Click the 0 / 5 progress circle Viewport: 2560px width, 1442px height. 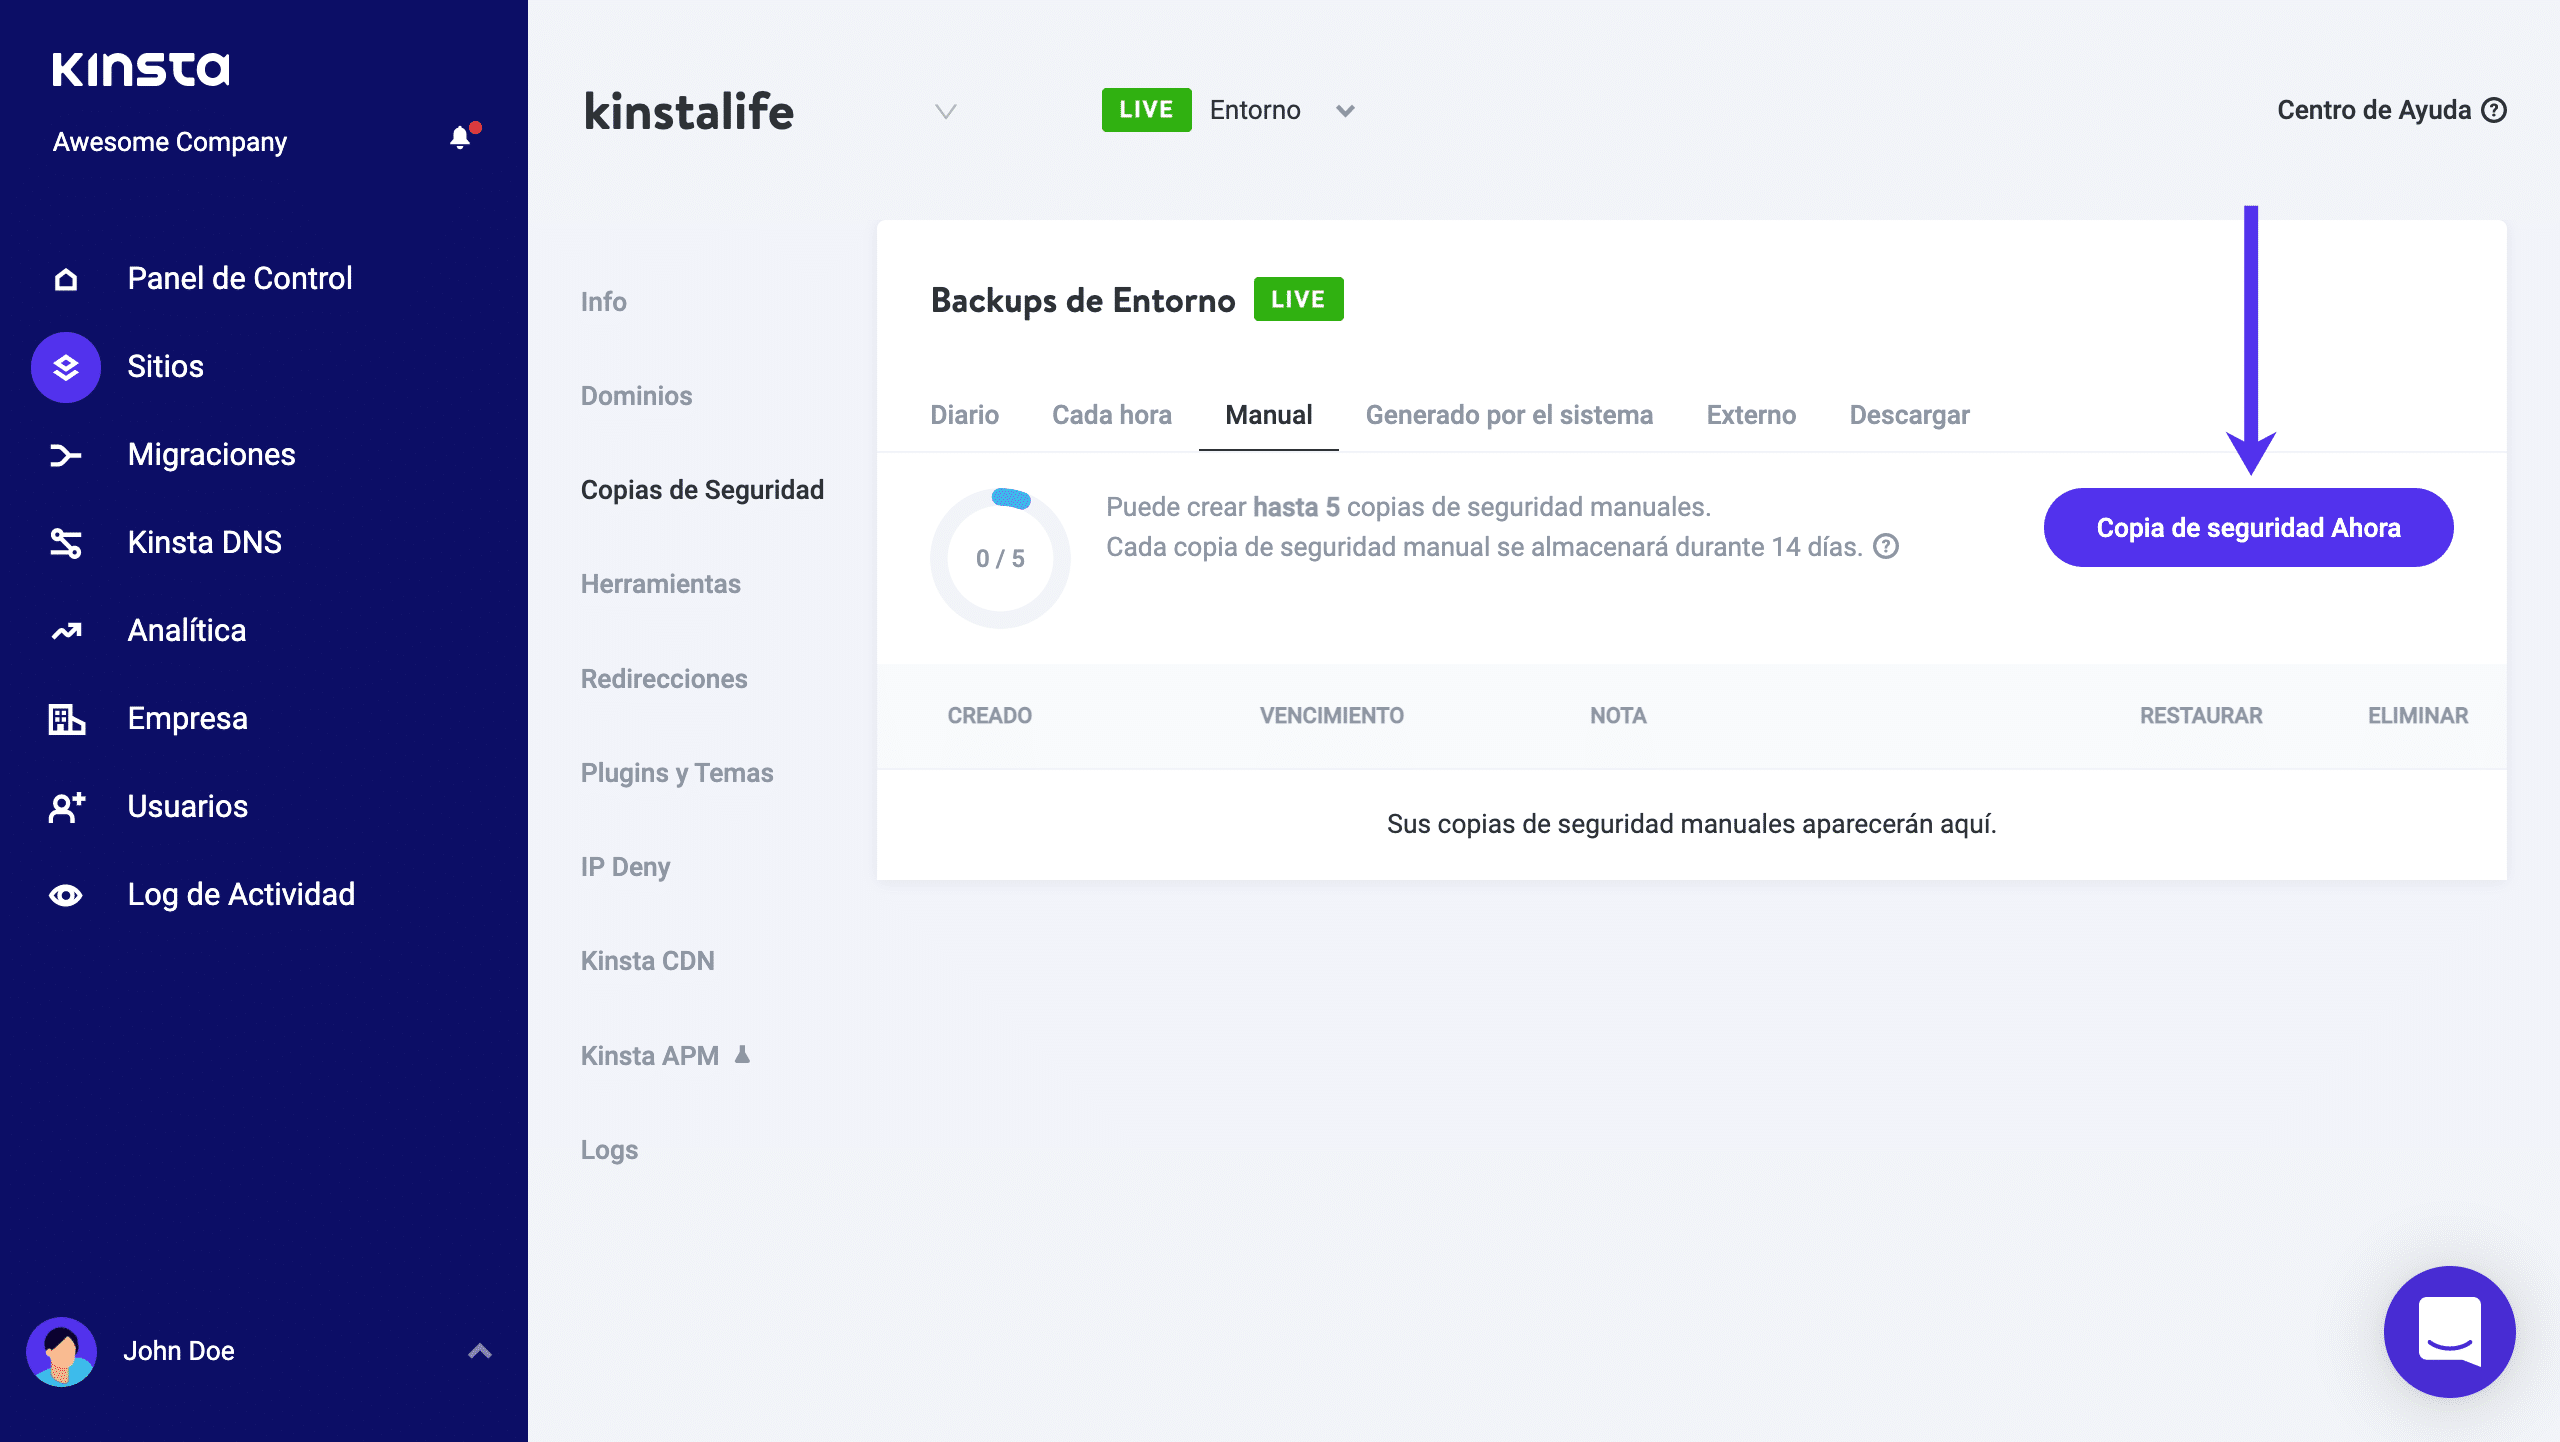[x=1000, y=558]
